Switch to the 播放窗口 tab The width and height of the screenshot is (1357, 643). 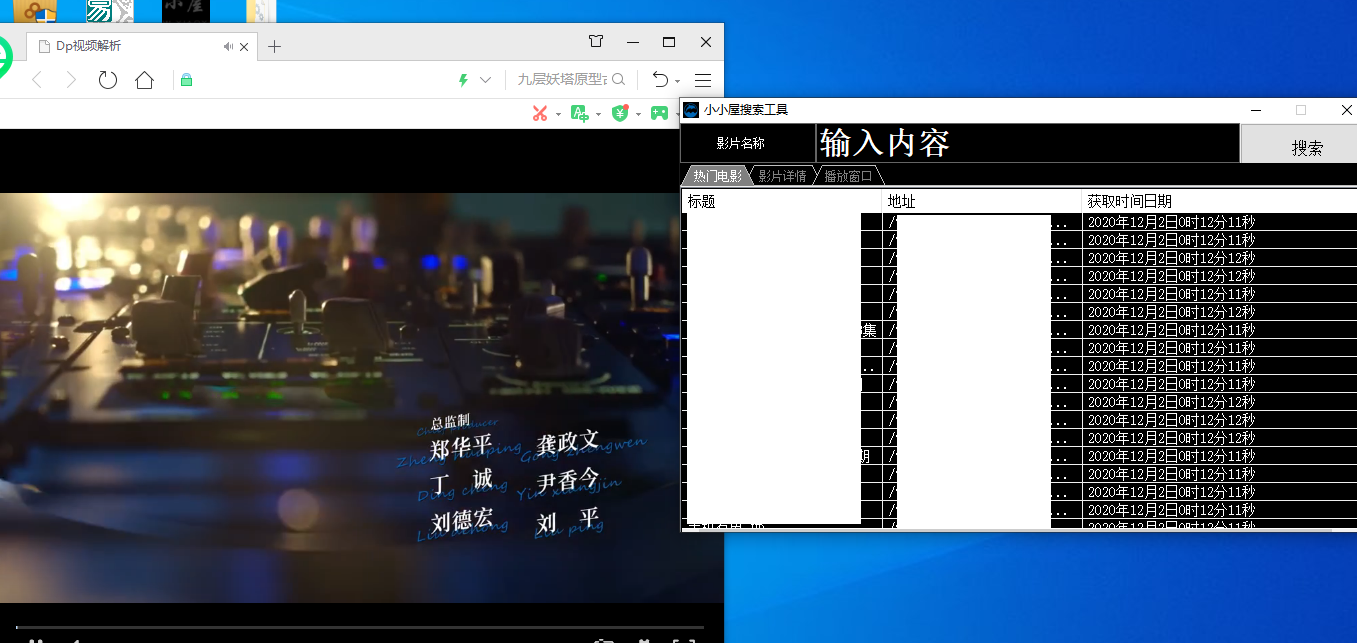849,176
